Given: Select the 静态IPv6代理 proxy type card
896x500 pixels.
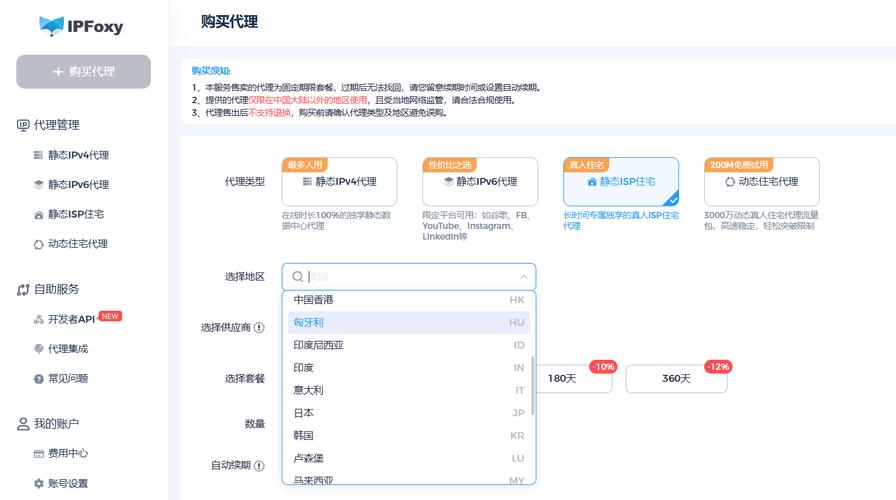Looking at the screenshot, I should [x=480, y=182].
